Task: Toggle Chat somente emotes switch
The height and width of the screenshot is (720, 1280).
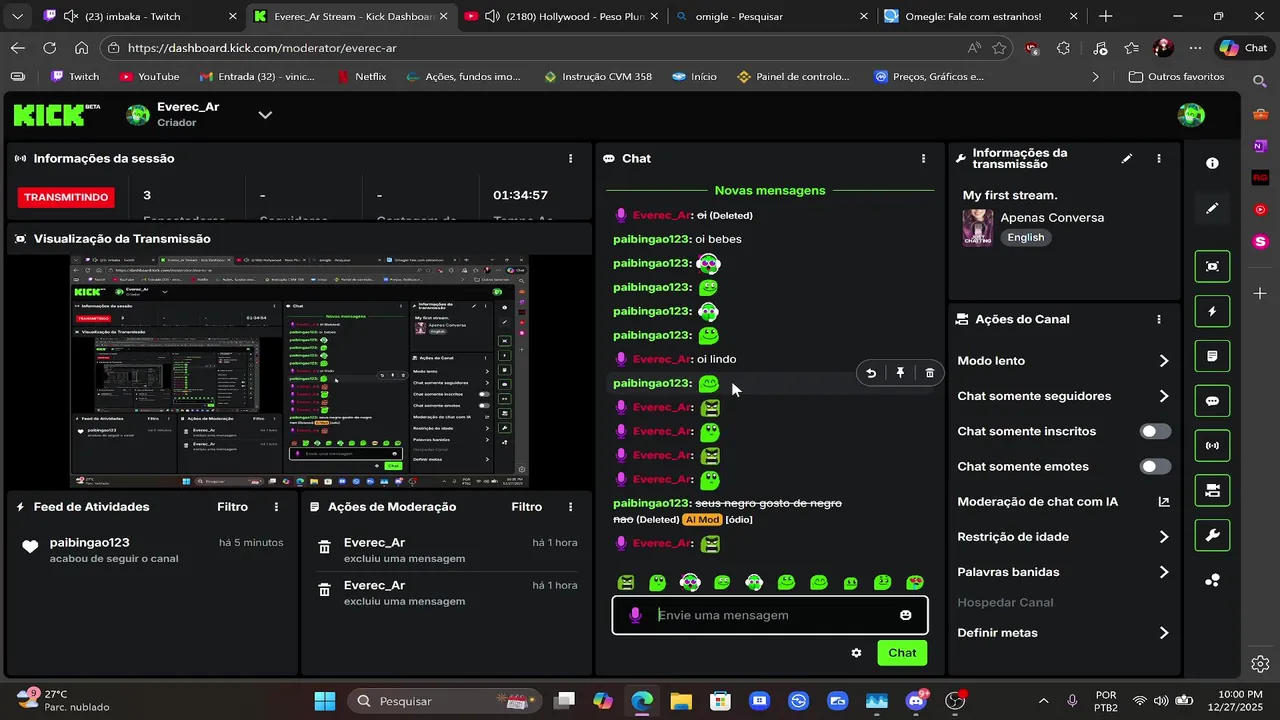Action: 1156,466
